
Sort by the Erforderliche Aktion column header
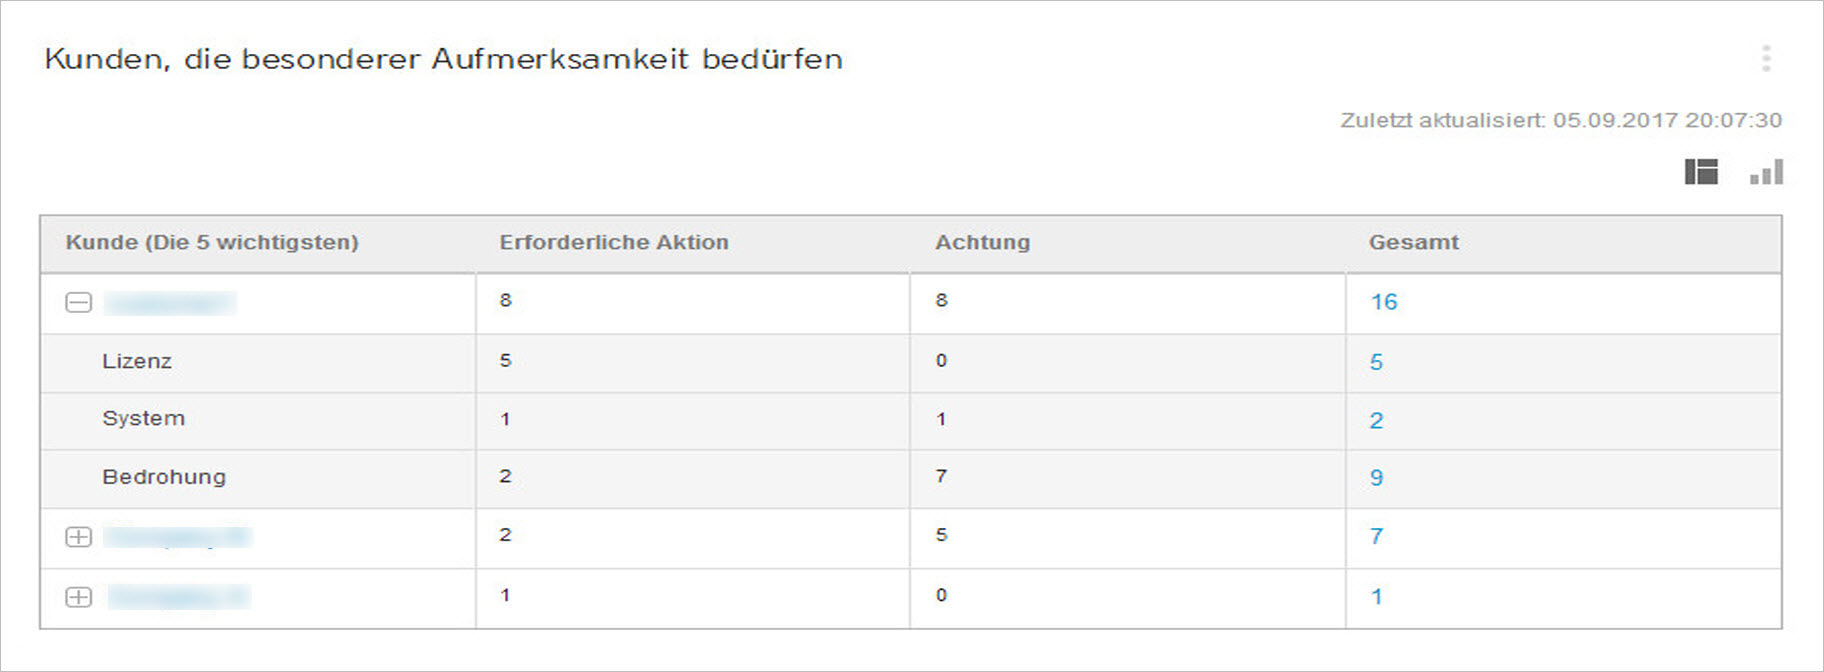pyautogui.click(x=614, y=243)
